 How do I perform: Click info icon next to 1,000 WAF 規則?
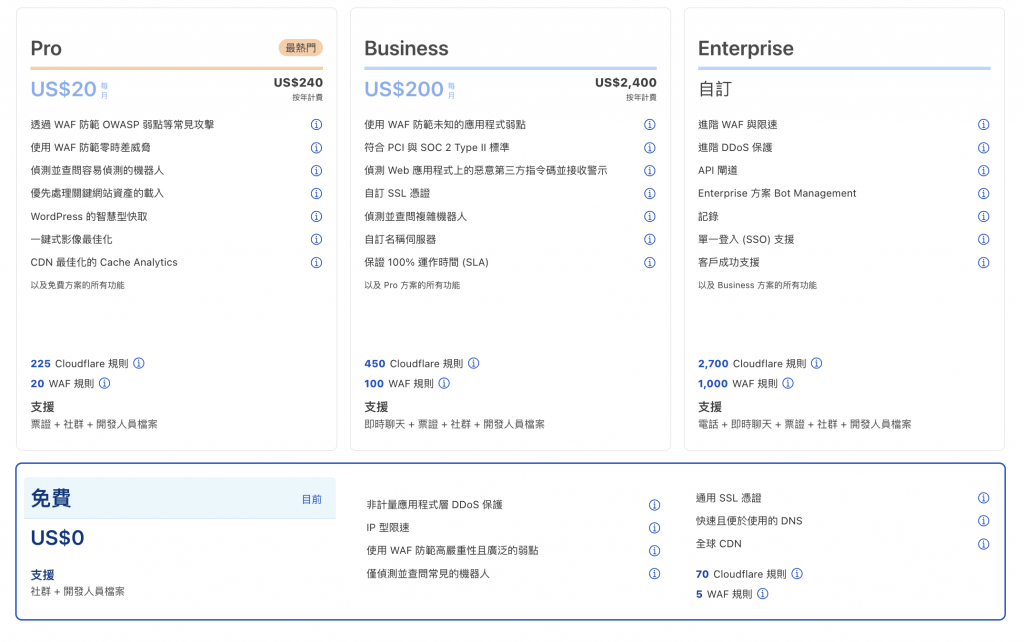(x=788, y=383)
